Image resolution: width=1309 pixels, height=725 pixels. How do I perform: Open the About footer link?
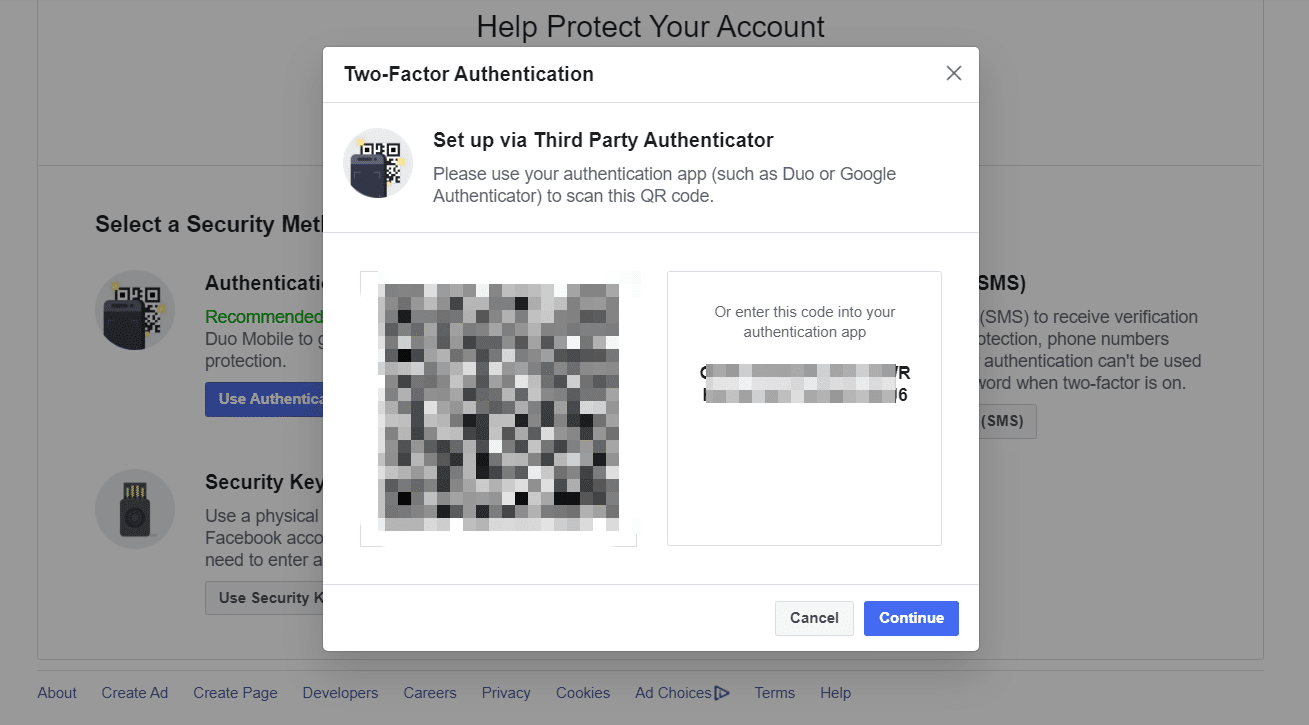[x=57, y=693]
